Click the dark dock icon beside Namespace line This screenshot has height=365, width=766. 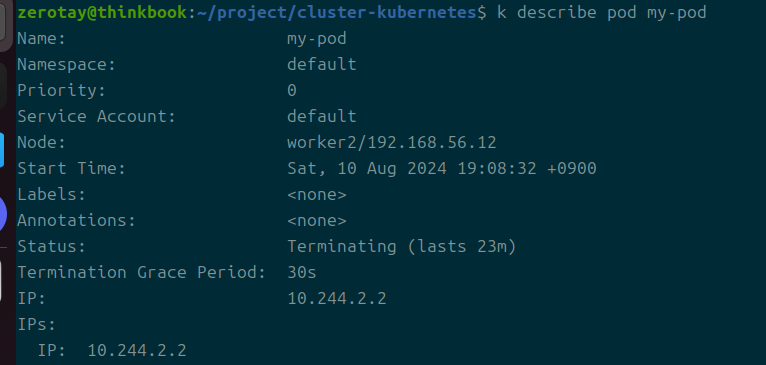pos(3,86)
